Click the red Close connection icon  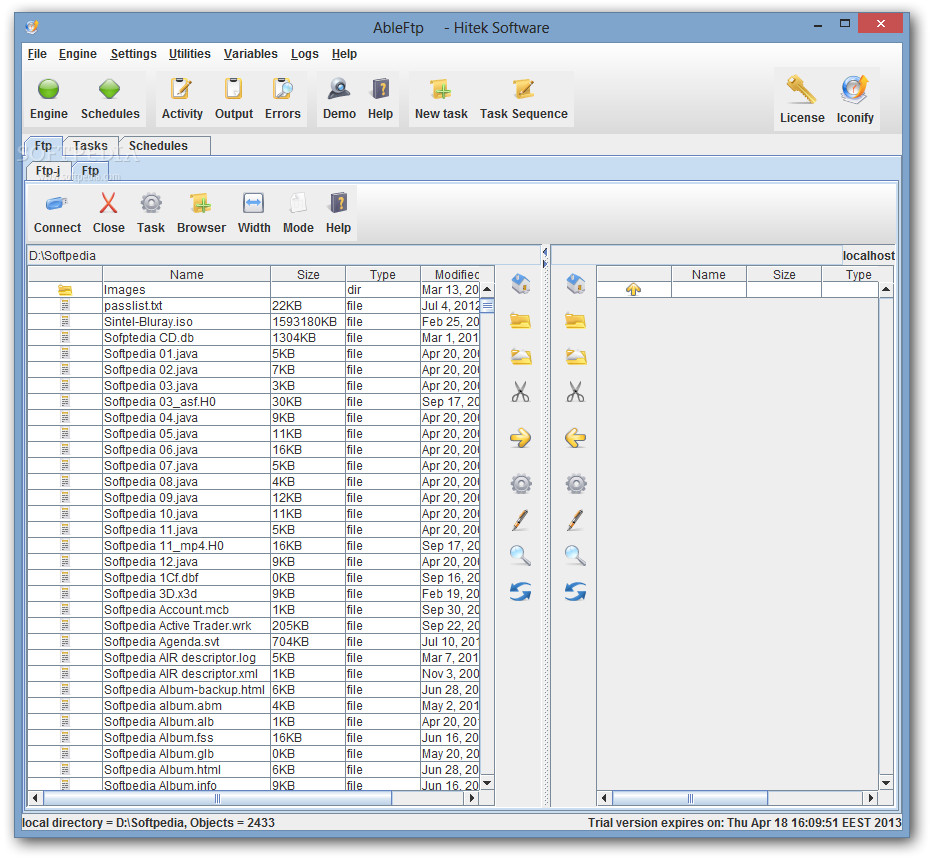109,203
